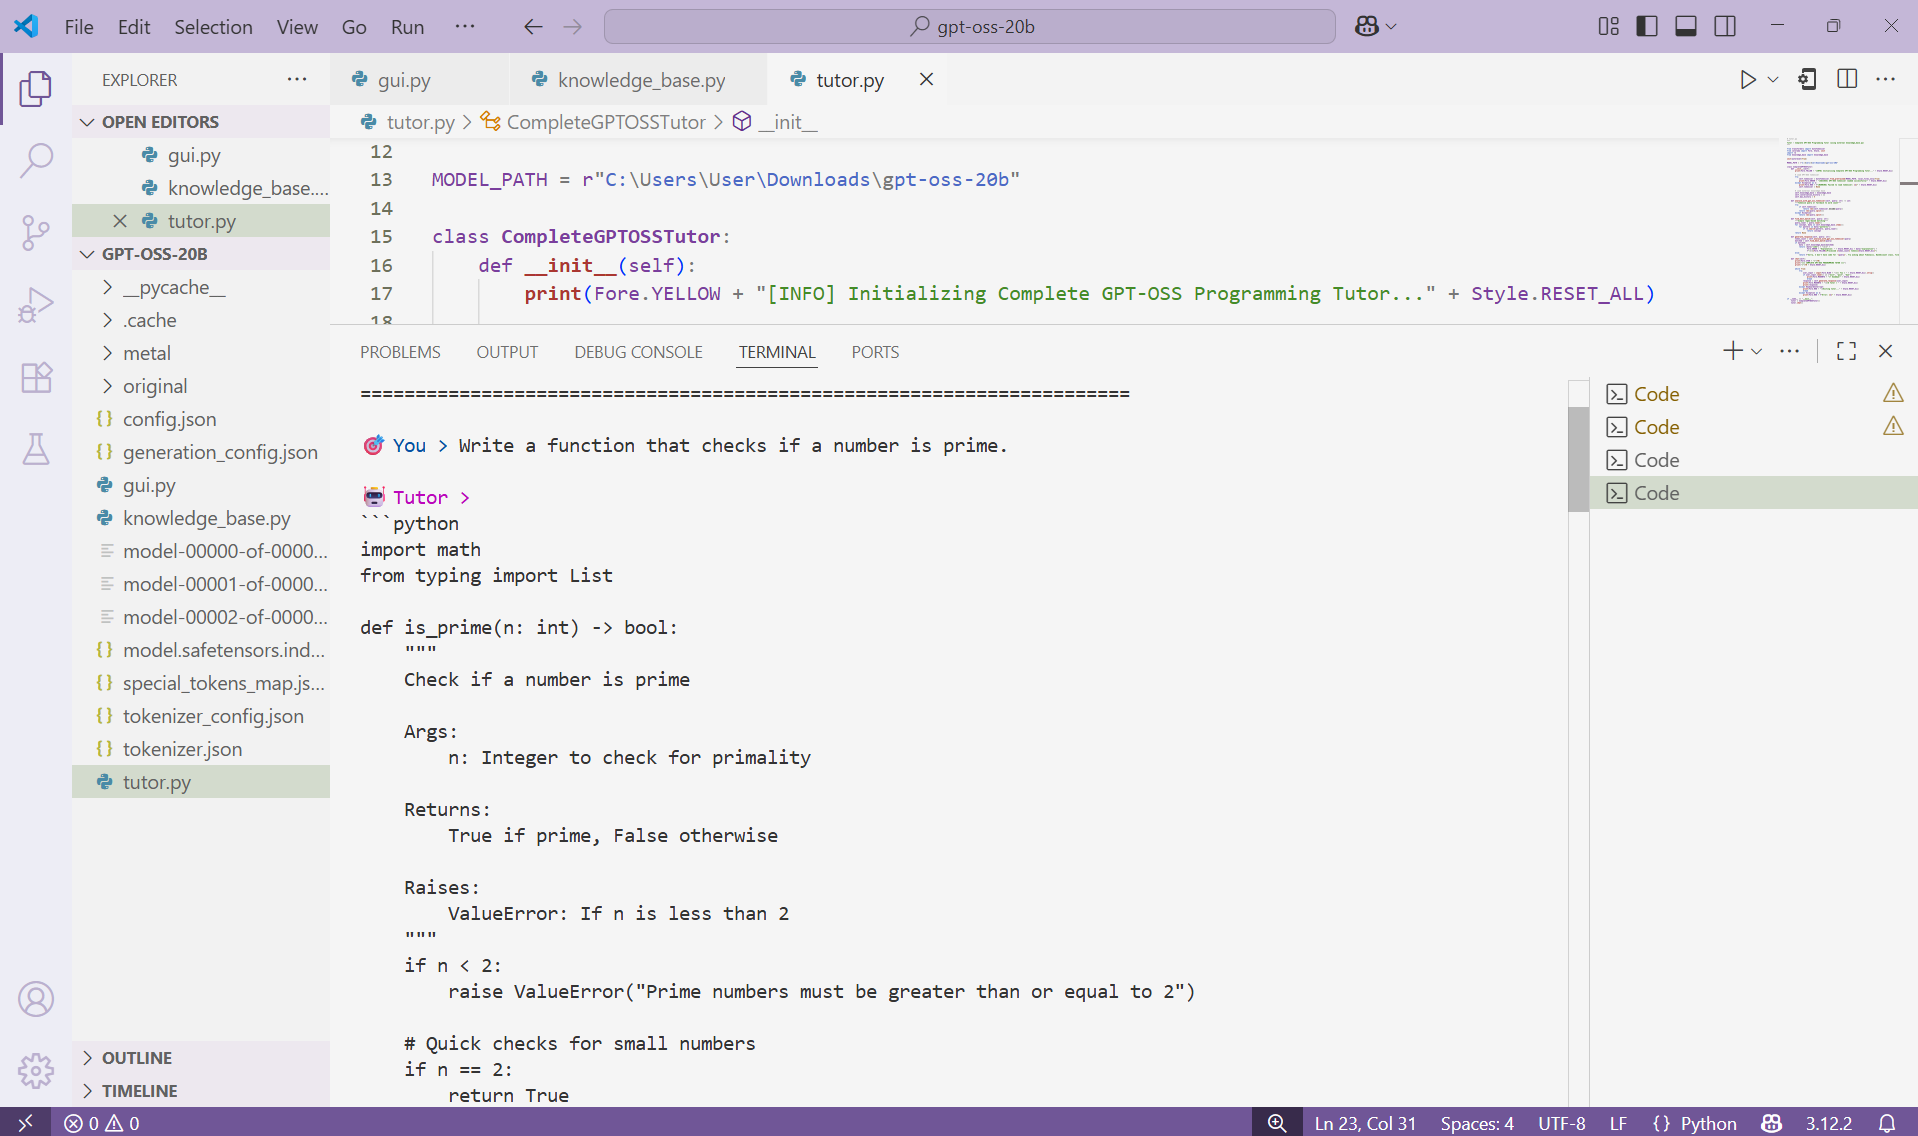Expand the .cache folder

point(201,320)
